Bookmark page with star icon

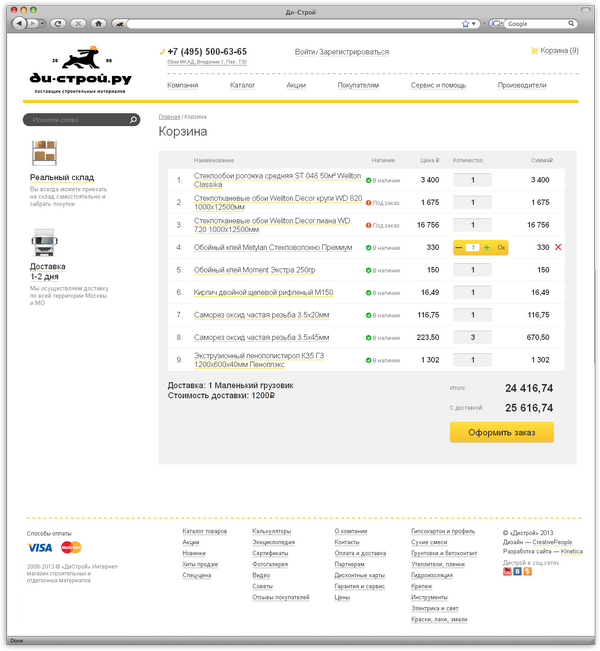click(467, 22)
